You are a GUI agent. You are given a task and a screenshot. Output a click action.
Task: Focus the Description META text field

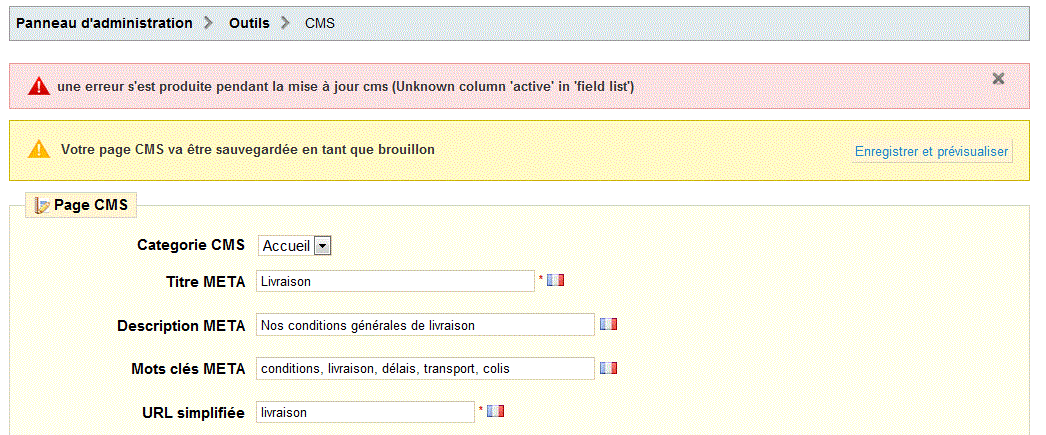425,325
